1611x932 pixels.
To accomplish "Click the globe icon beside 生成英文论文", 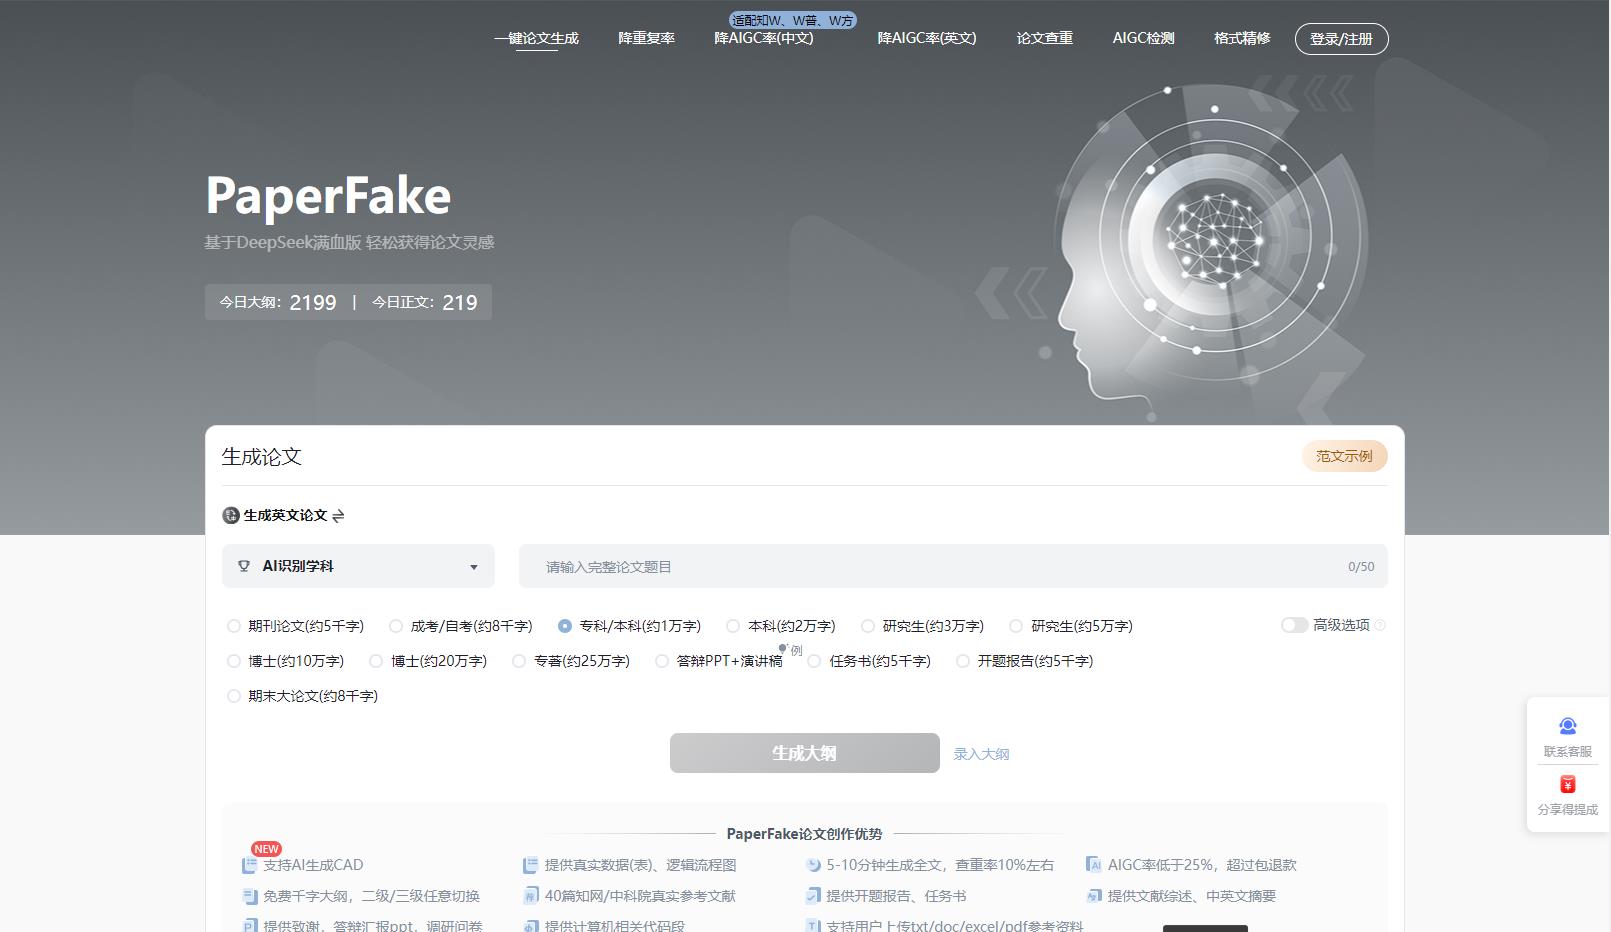I will (230, 515).
